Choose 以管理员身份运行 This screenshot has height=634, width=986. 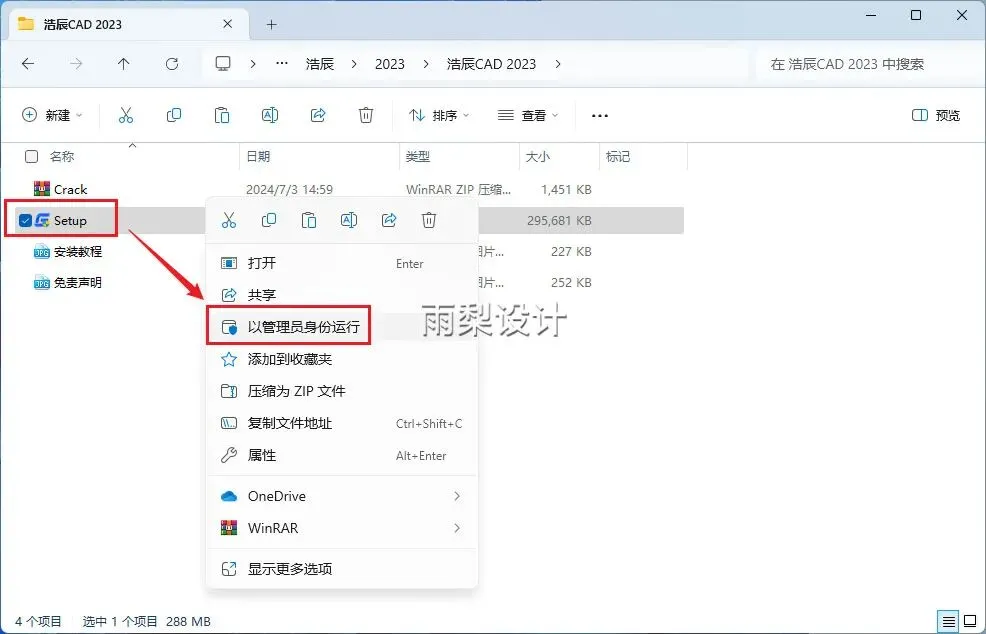tap(342, 327)
